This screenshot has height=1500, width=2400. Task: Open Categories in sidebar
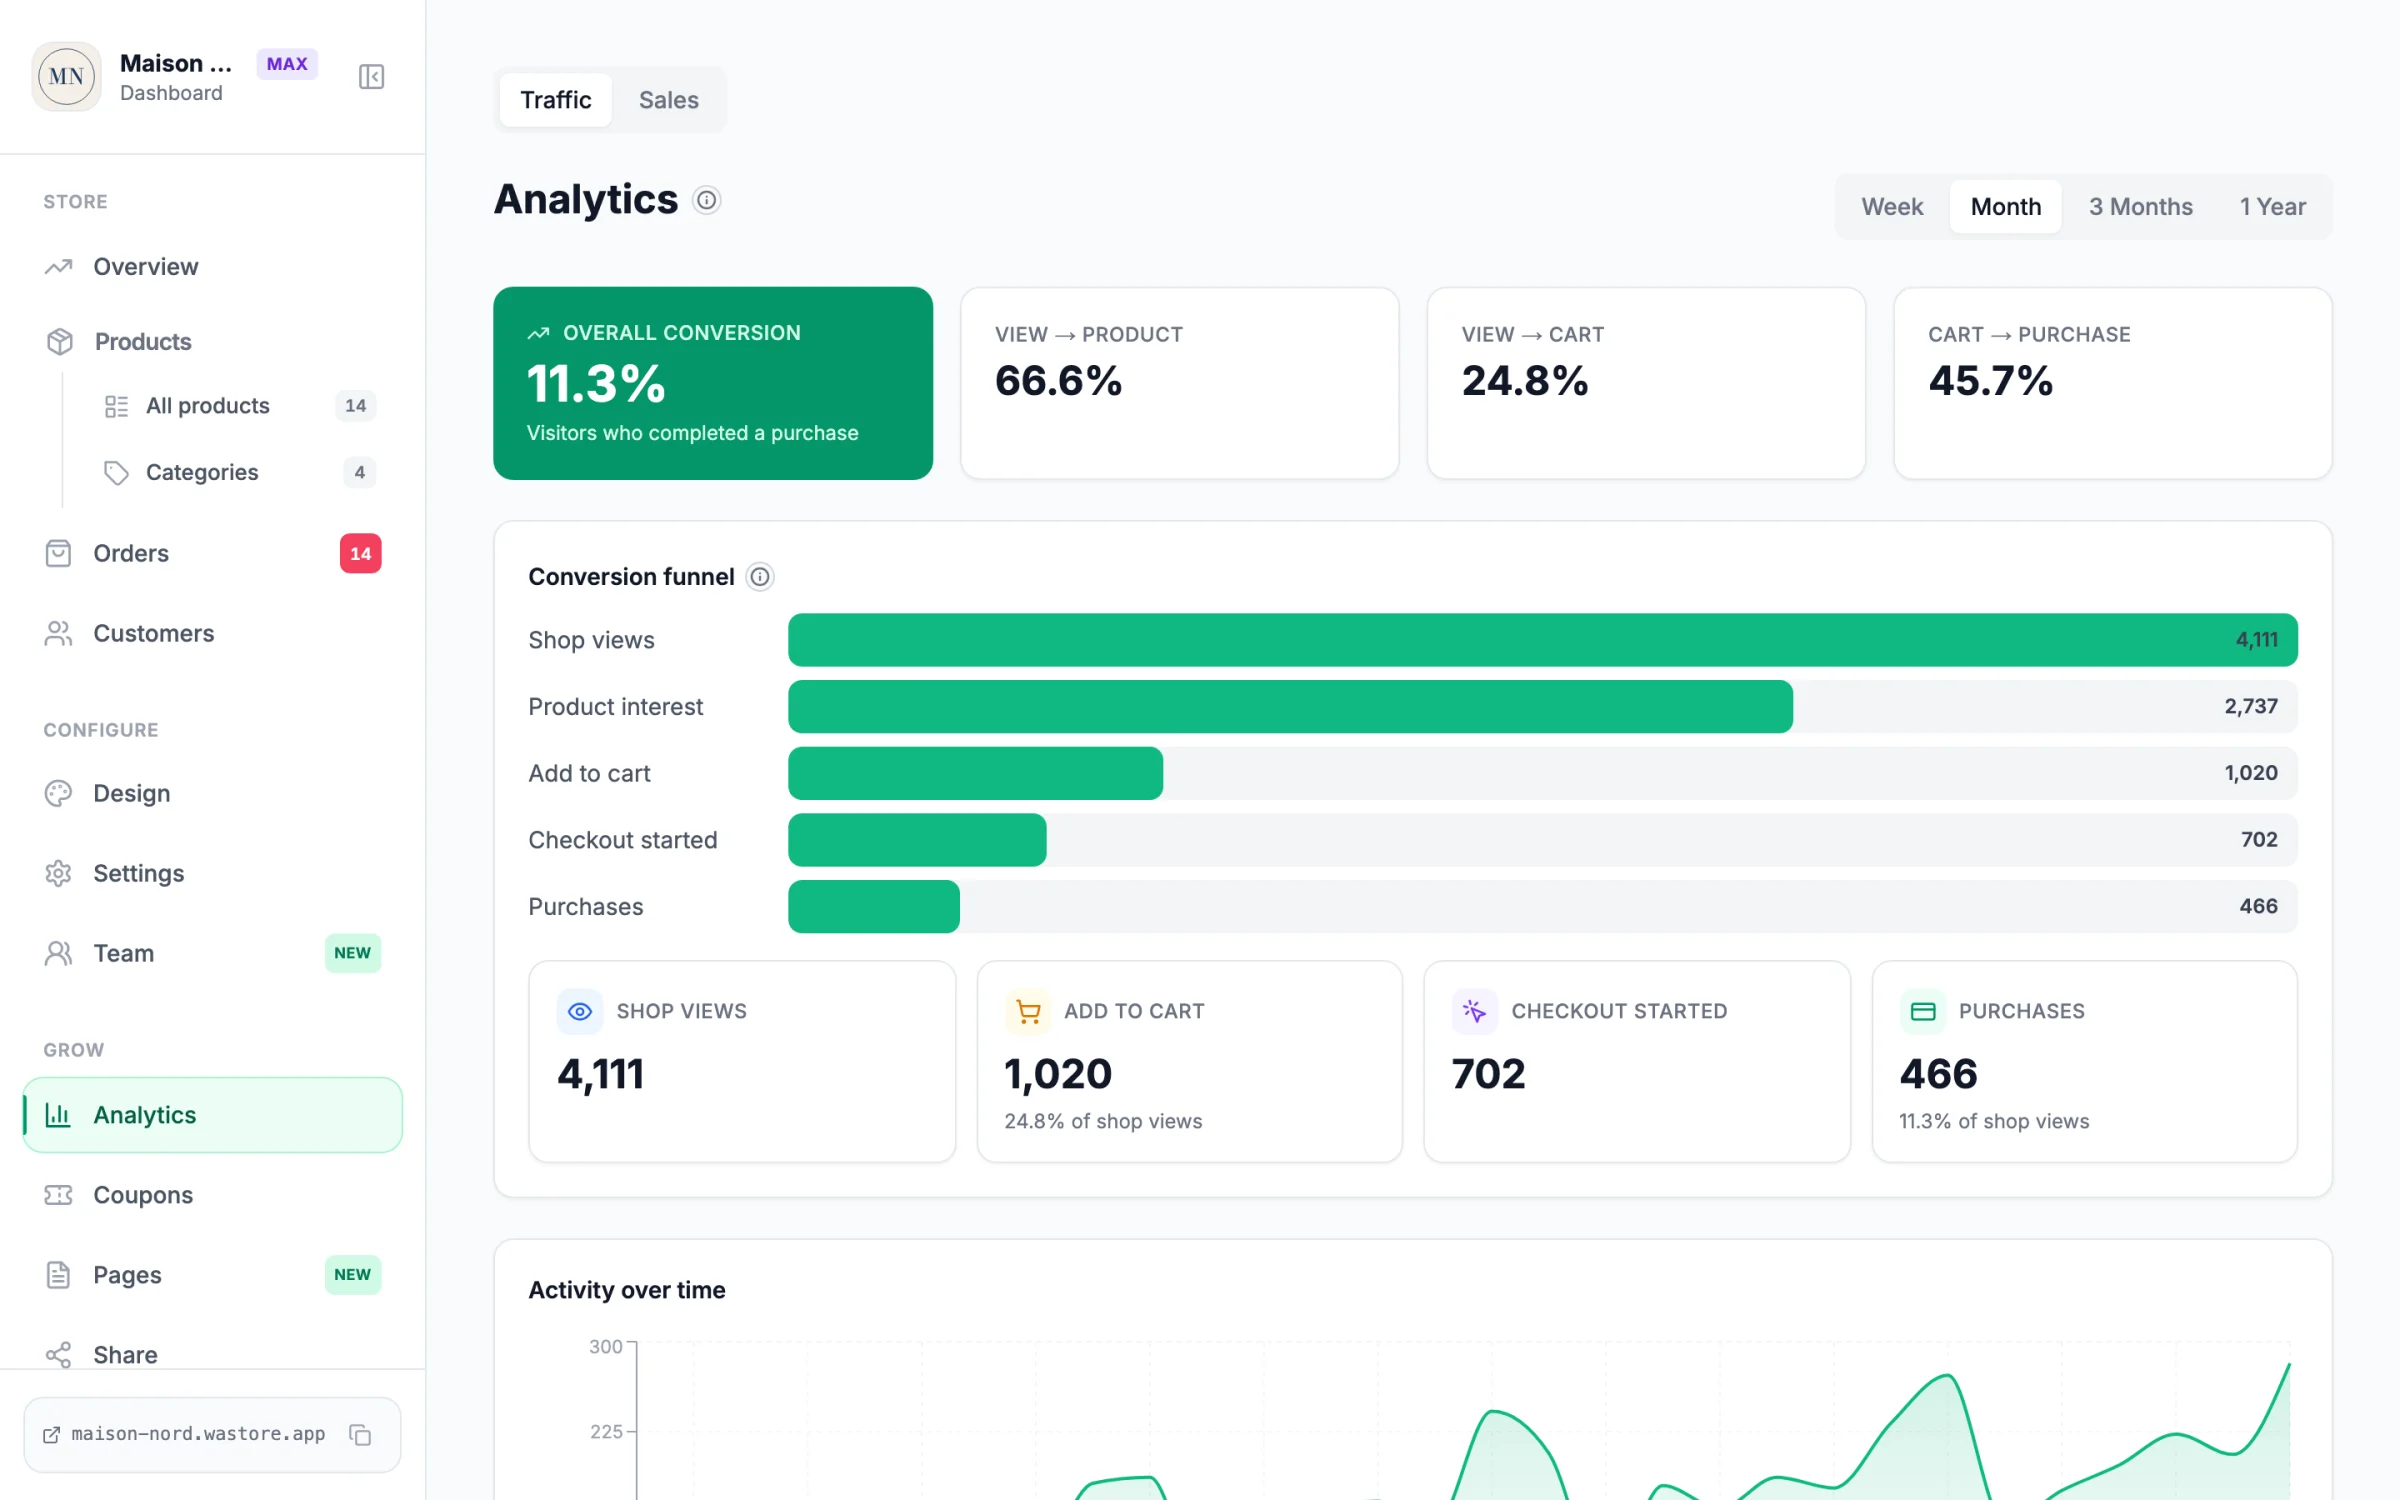(239, 472)
